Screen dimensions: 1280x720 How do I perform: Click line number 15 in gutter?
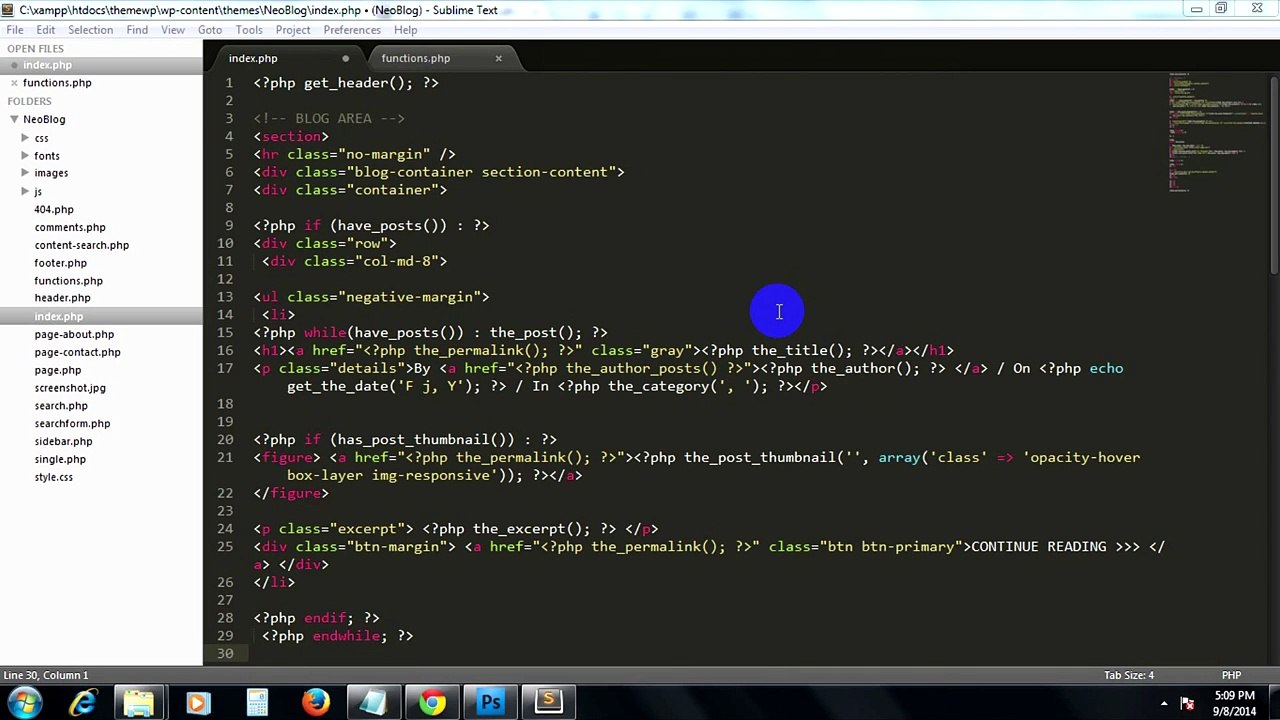tap(226, 333)
